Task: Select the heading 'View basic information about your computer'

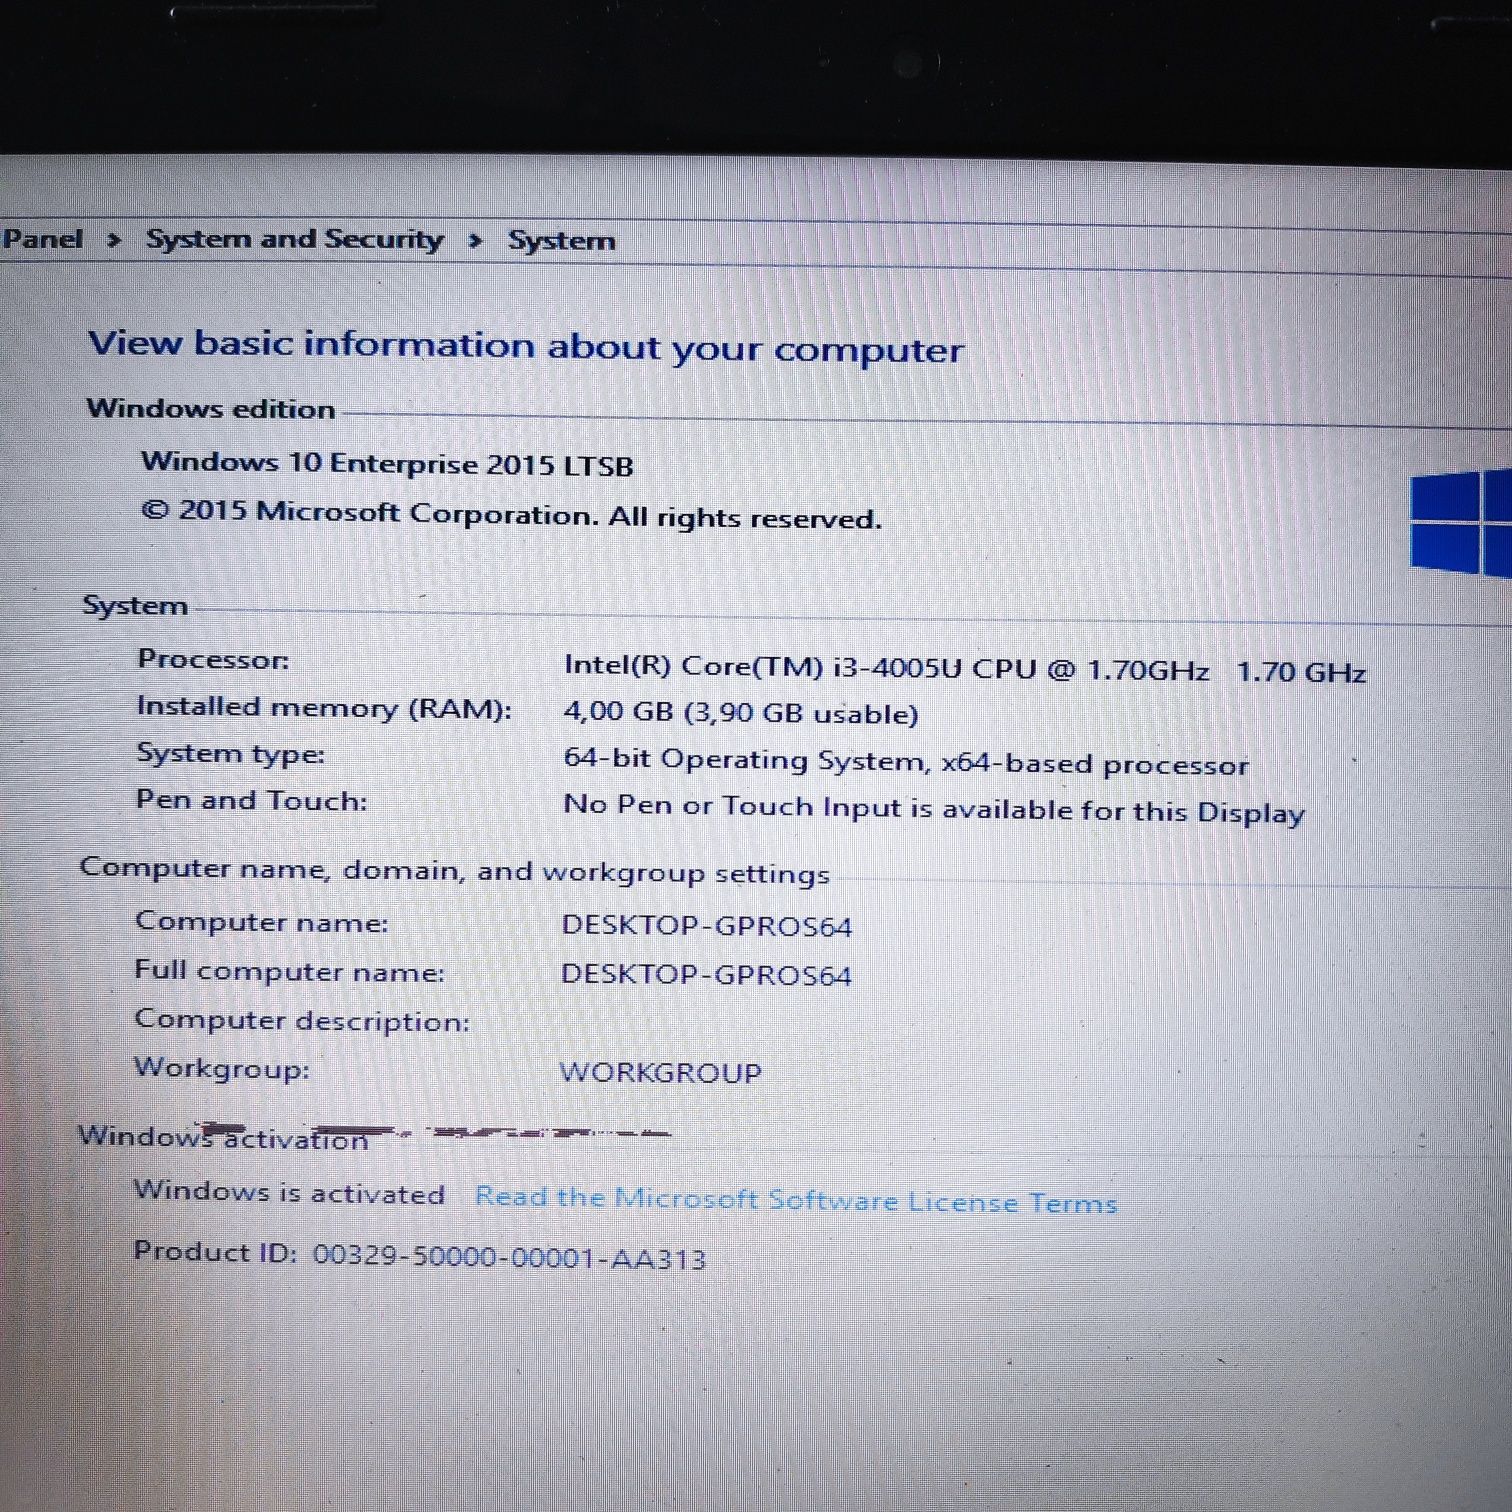Action: tap(526, 346)
